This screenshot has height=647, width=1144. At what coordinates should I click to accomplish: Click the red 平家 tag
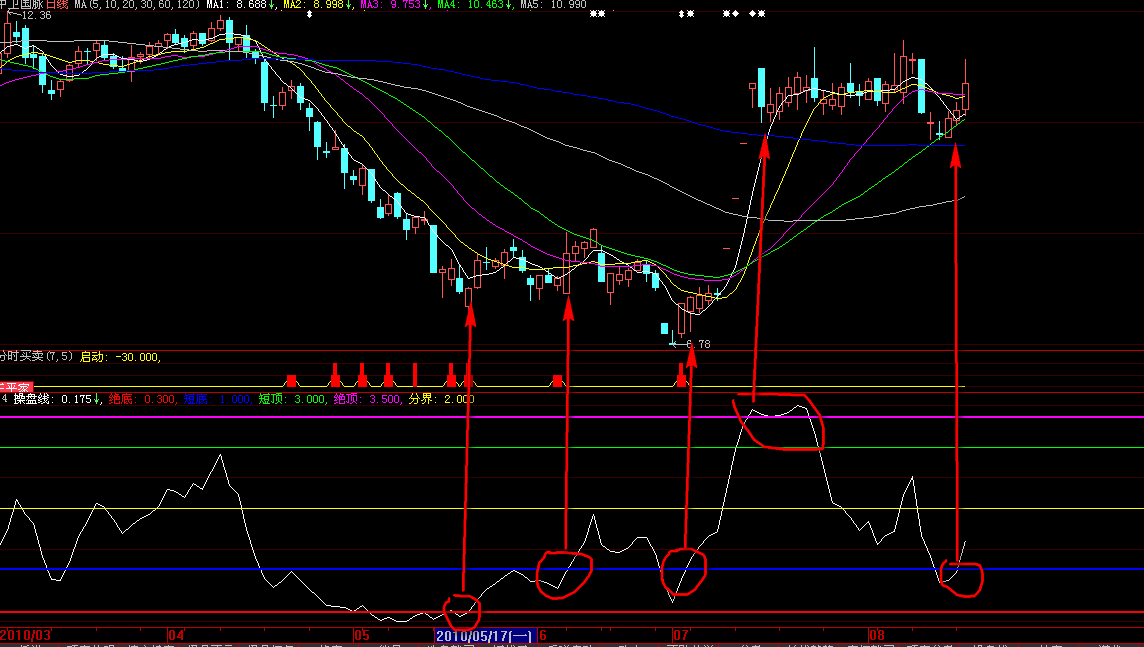(x=16, y=387)
